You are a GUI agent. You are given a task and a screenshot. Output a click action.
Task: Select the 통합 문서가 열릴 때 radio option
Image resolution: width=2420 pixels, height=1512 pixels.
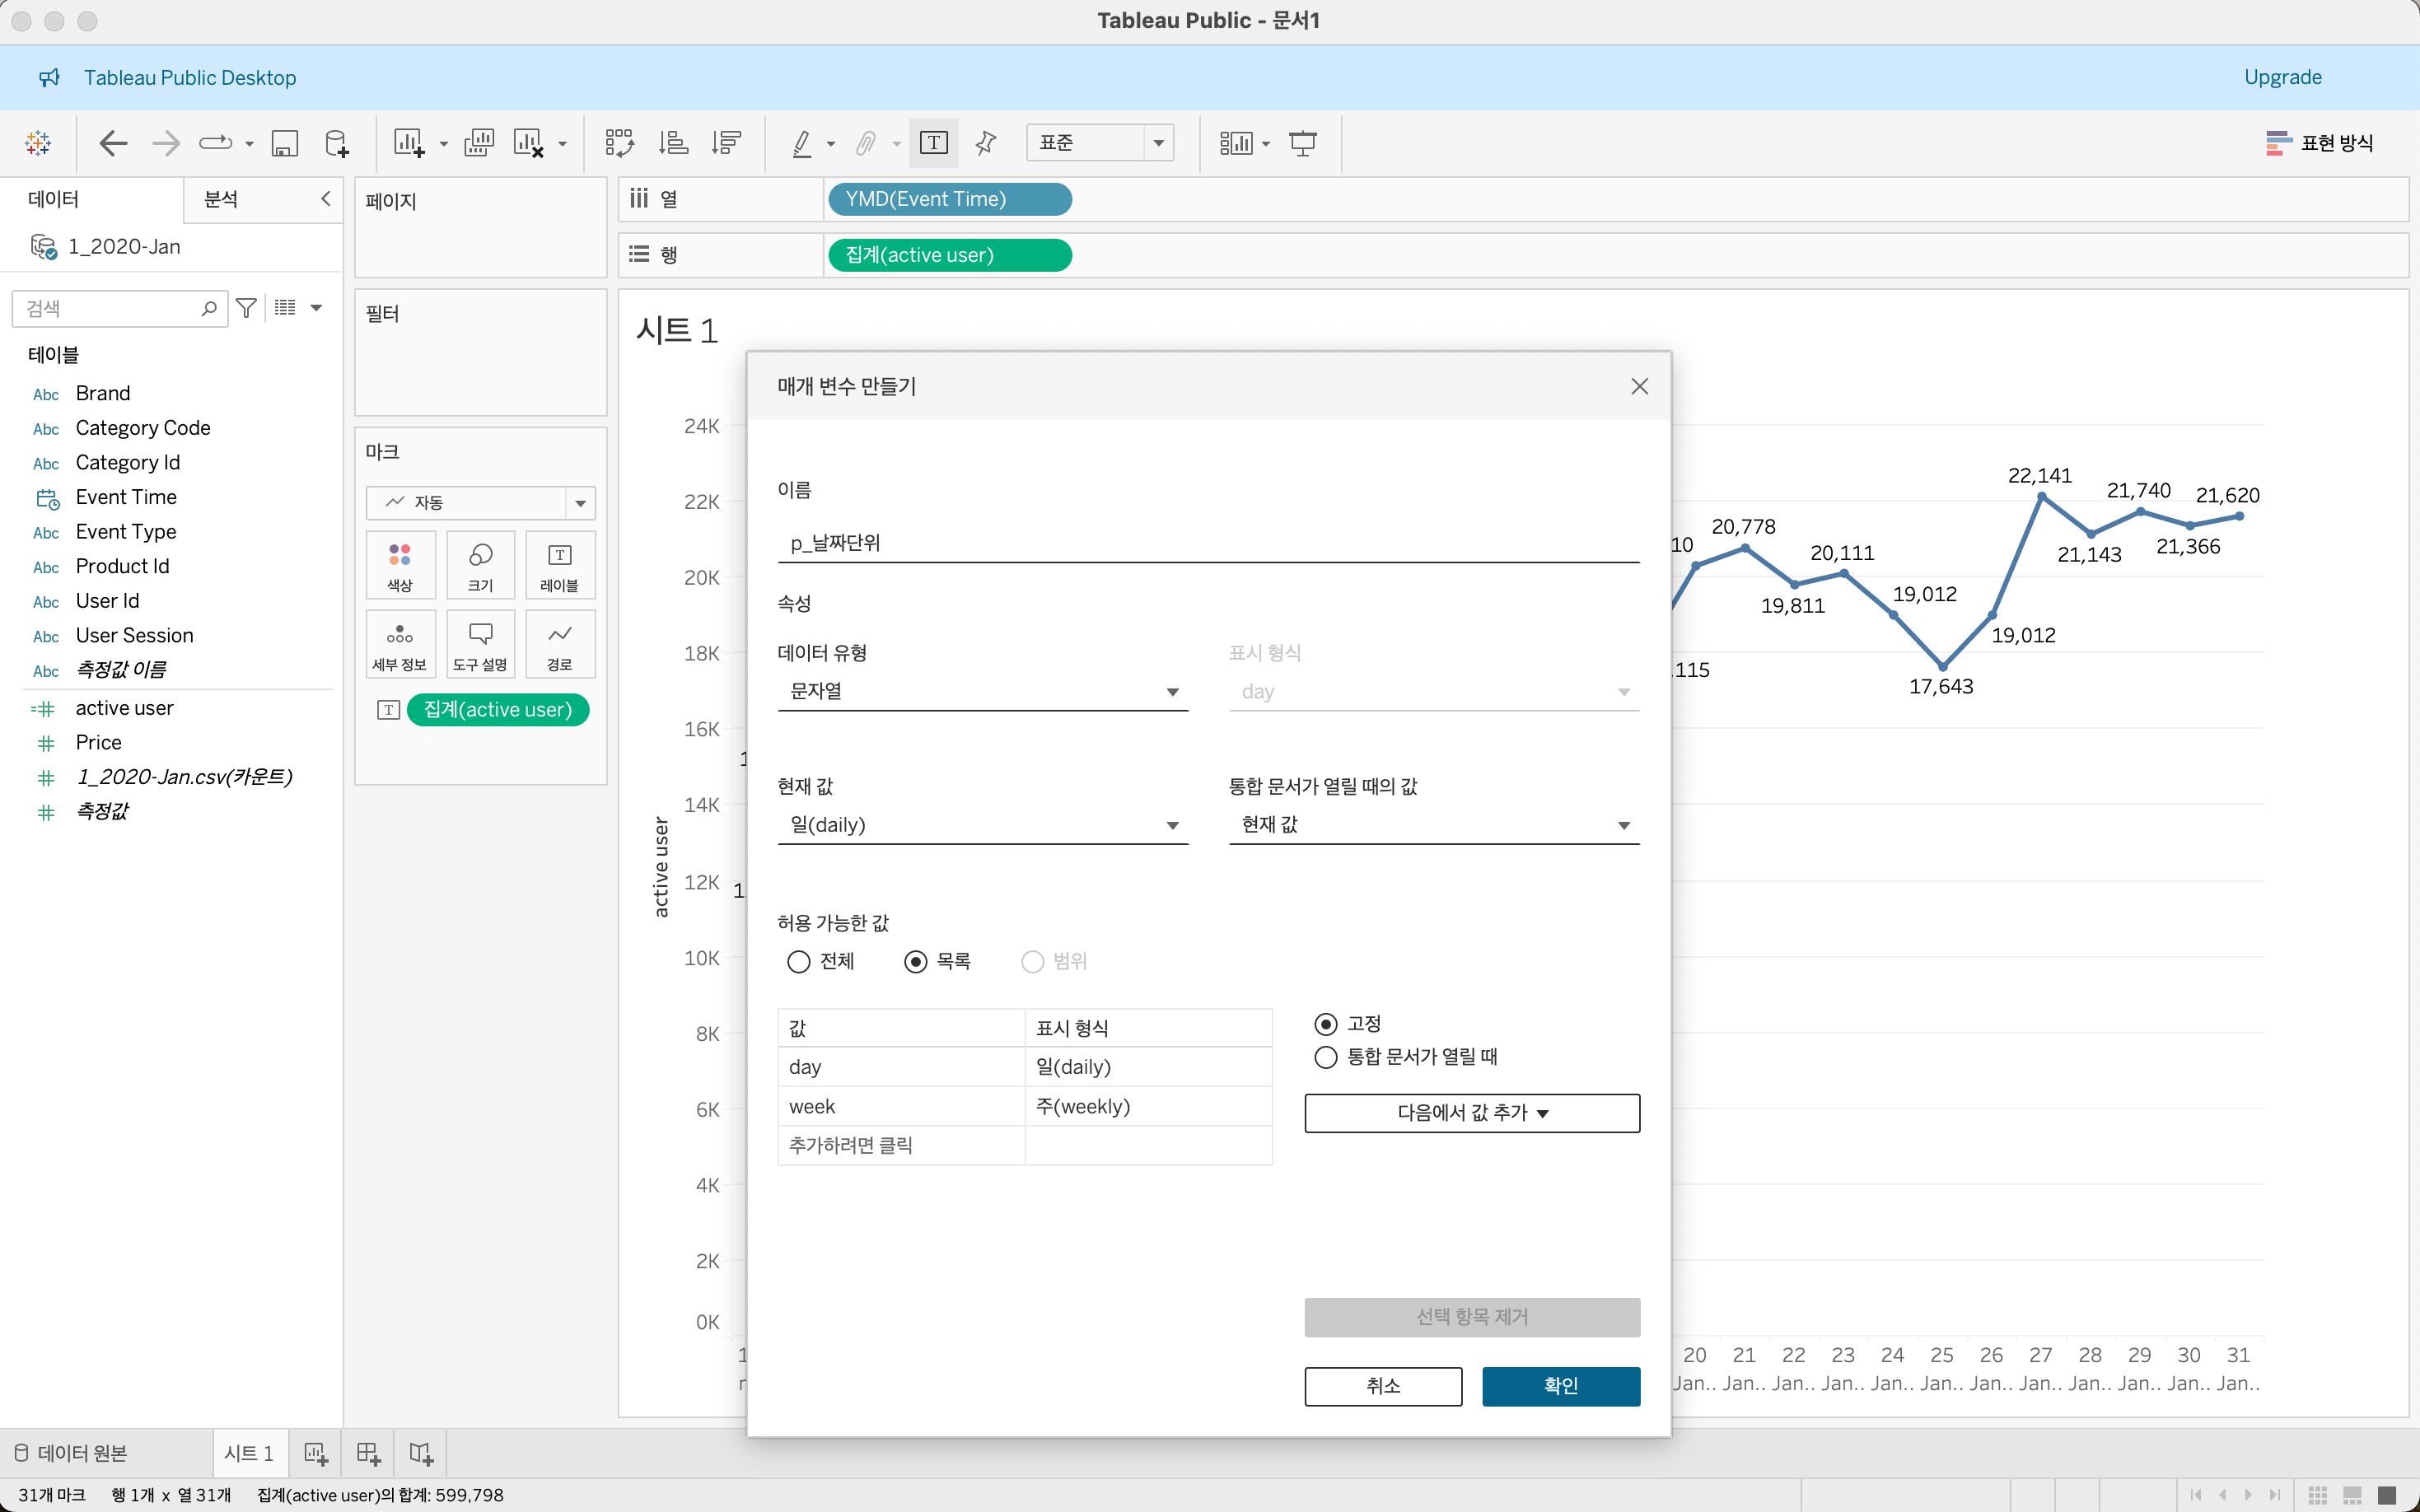pyautogui.click(x=1326, y=1057)
